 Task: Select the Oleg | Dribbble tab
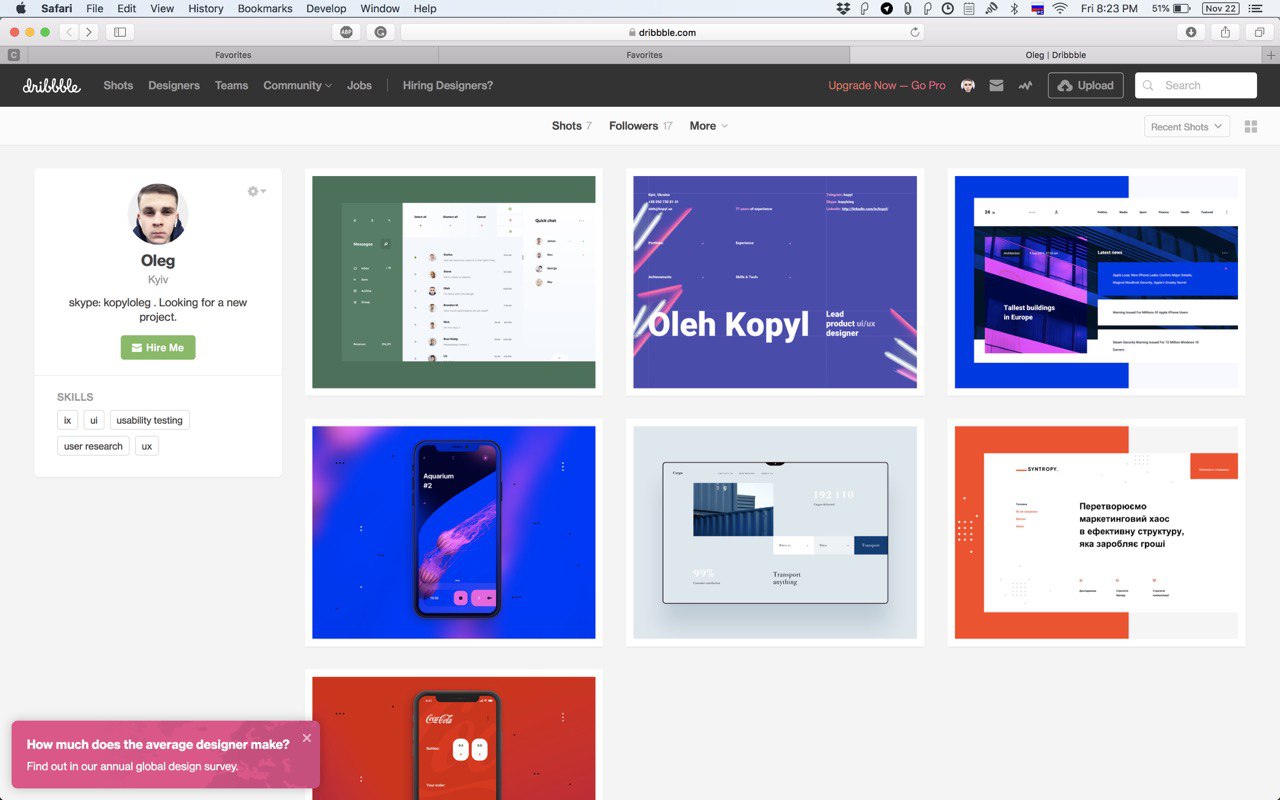pyautogui.click(x=1056, y=55)
